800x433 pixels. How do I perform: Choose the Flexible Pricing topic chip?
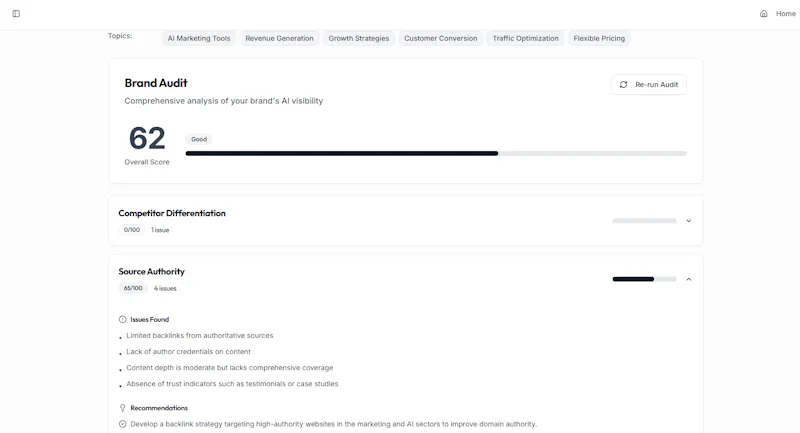pos(599,38)
